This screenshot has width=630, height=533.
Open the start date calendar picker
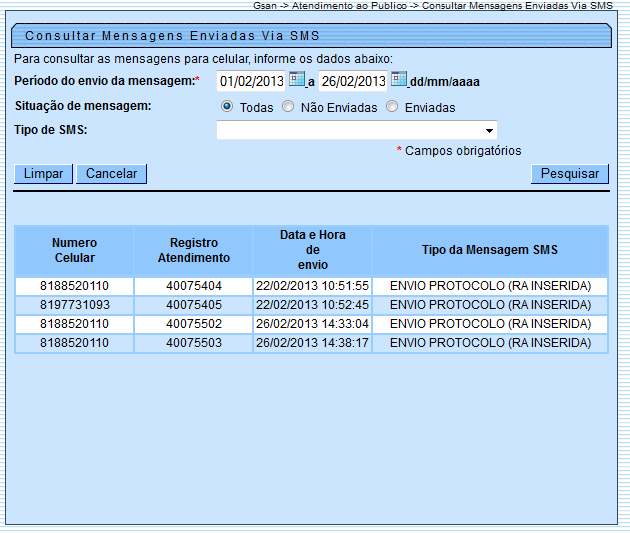pyautogui.click(x=297, y=80)
